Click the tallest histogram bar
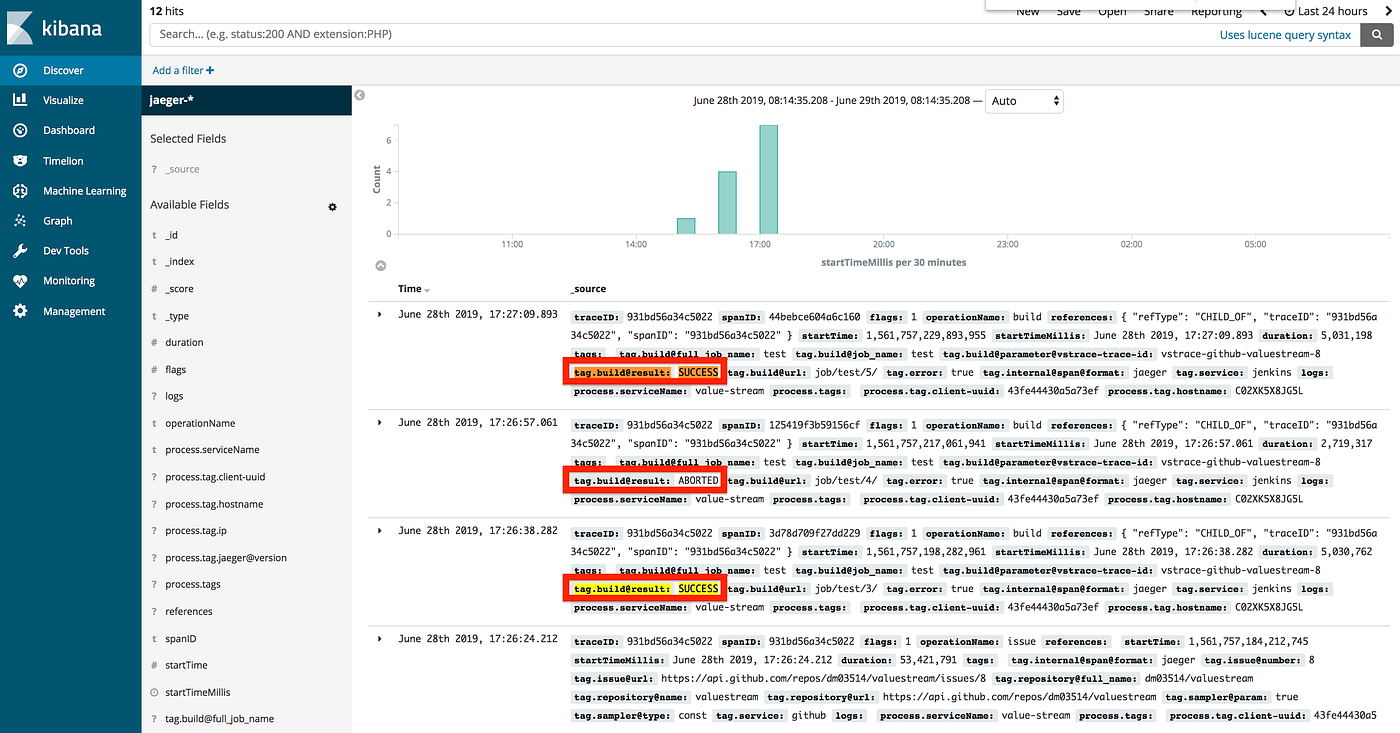The image size is (1400, 733). tap(768, 180)
